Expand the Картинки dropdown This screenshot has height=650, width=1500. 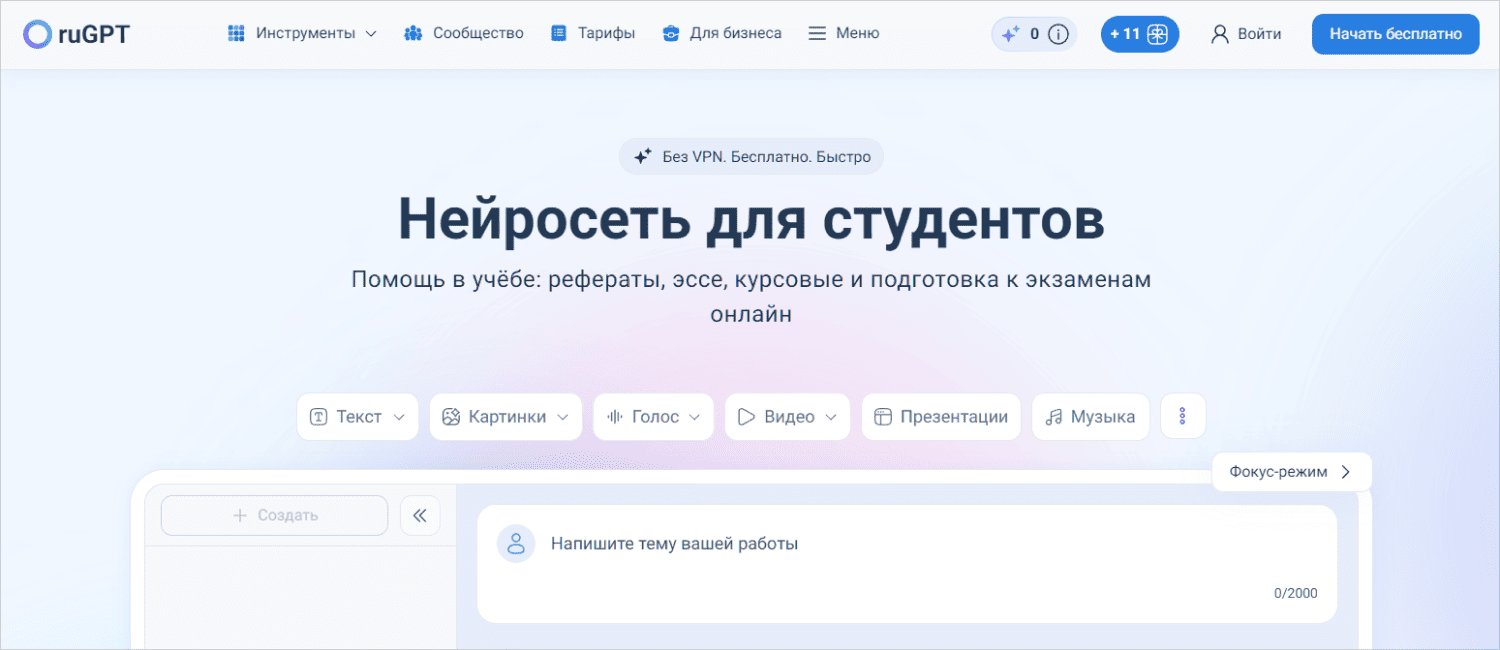click(505, 417)
